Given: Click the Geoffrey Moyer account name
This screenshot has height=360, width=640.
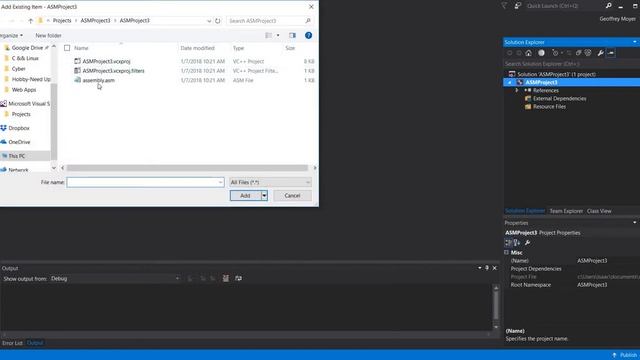Looking at the screenshot, I should point(617,19).
